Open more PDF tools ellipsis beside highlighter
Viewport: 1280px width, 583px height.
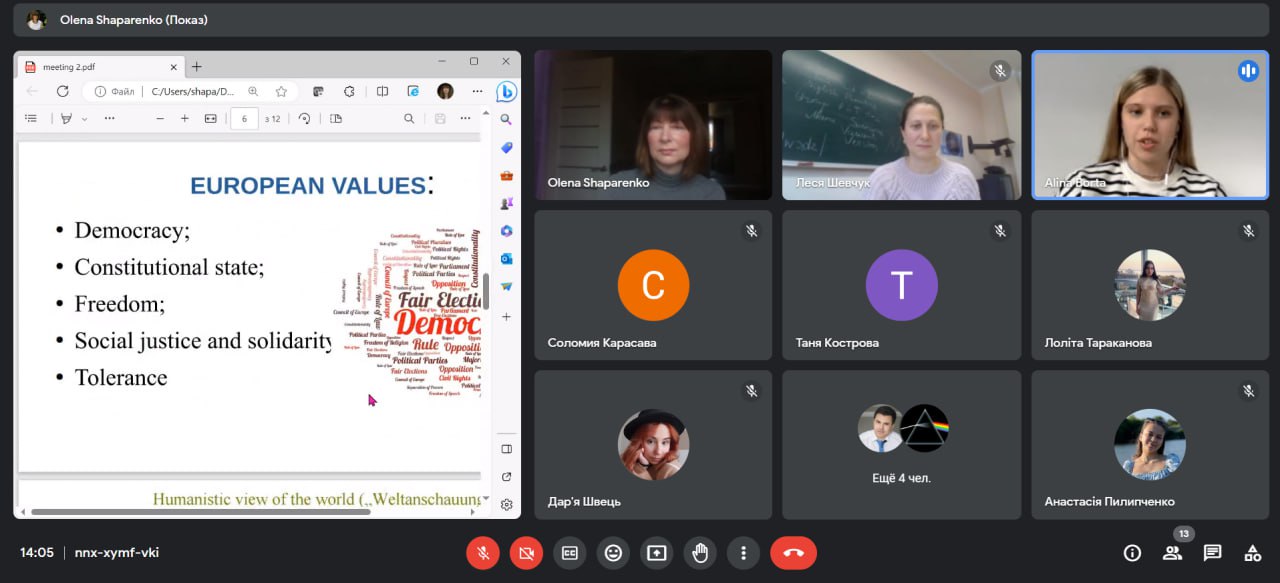(x=108, y=118)
